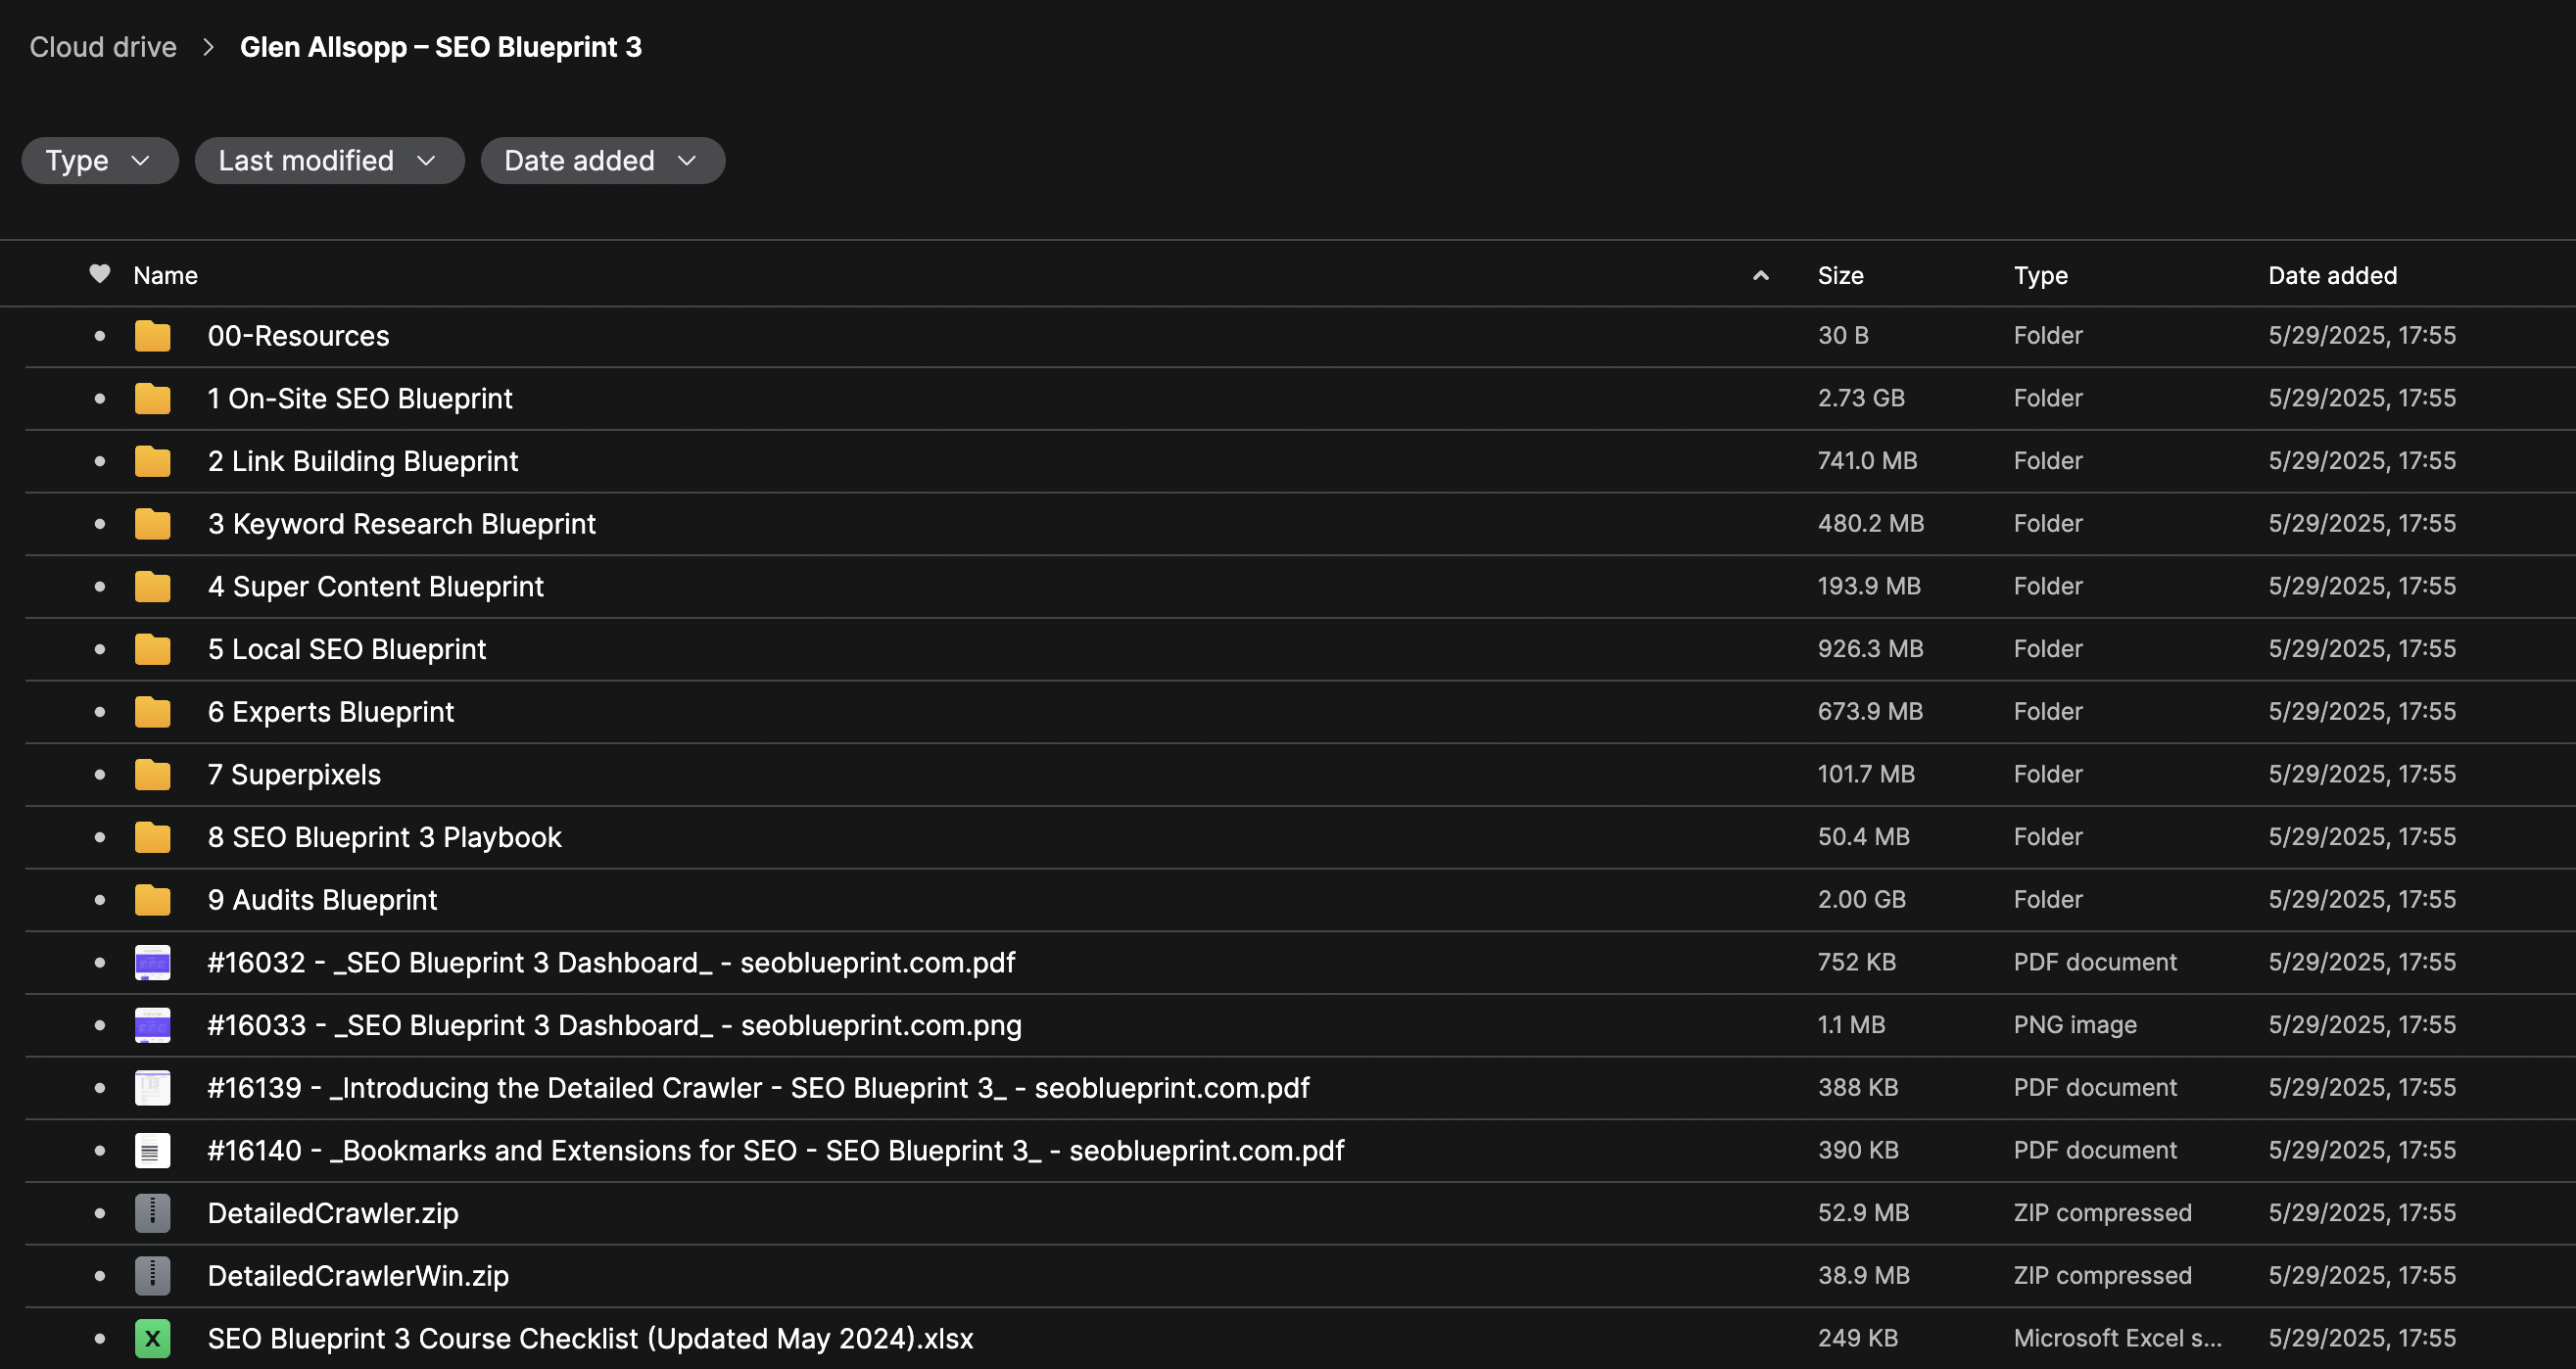Click the 7 Superpixels folder icon

(153, 774)
